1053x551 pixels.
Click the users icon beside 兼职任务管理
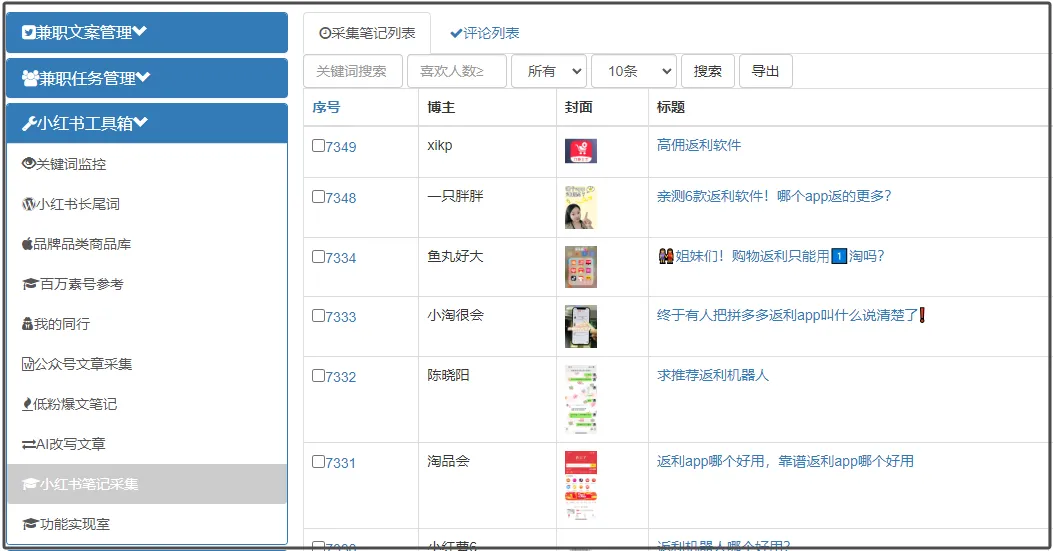(x=30, y=78)
